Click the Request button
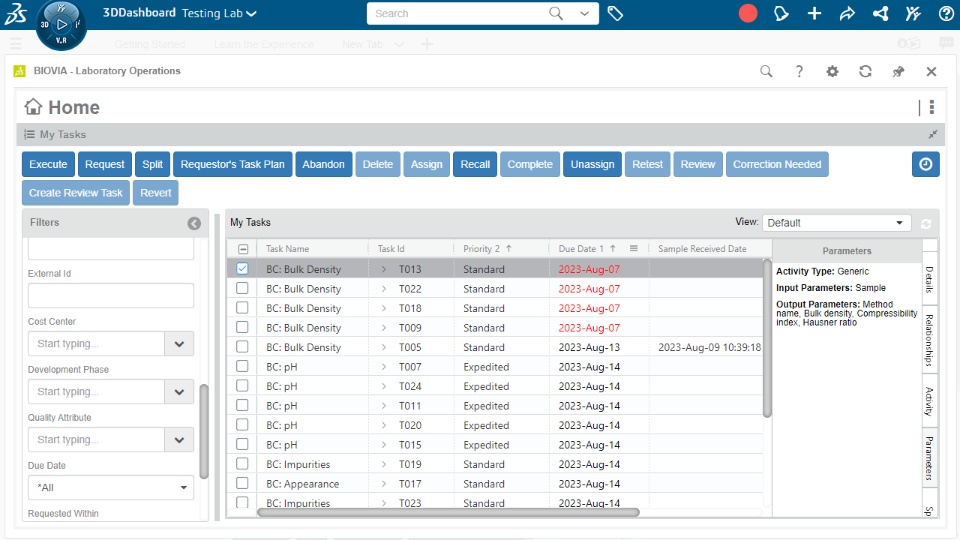 pos(105,164)
